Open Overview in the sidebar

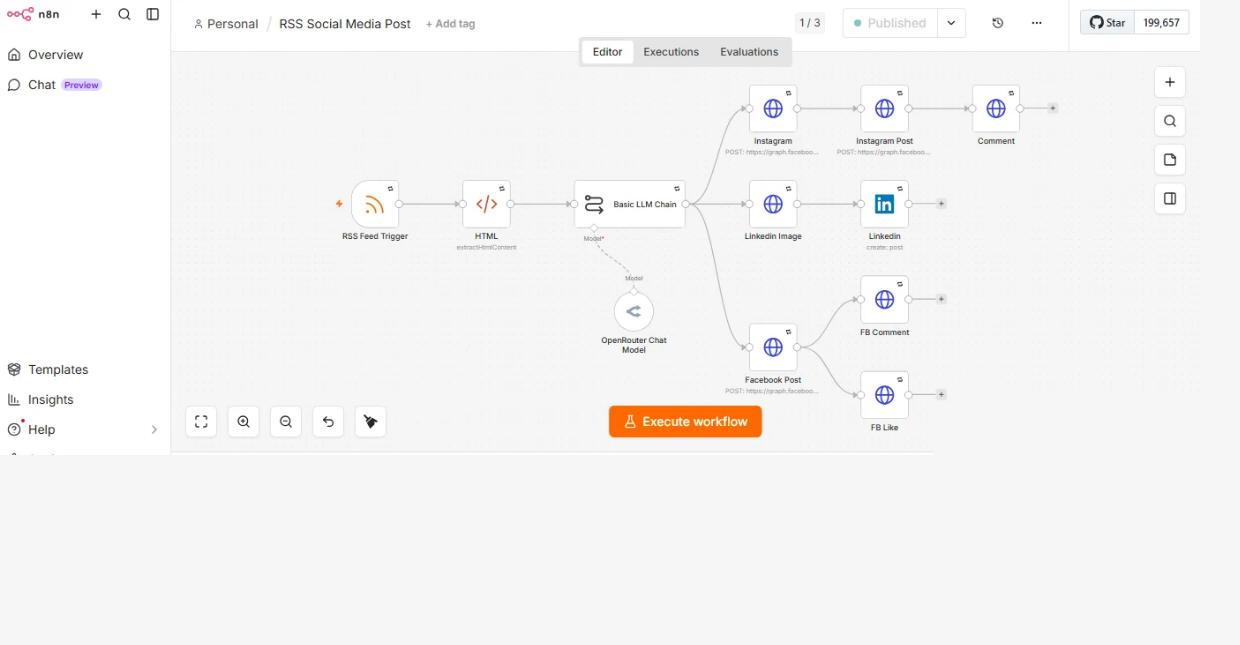point(84,55)
